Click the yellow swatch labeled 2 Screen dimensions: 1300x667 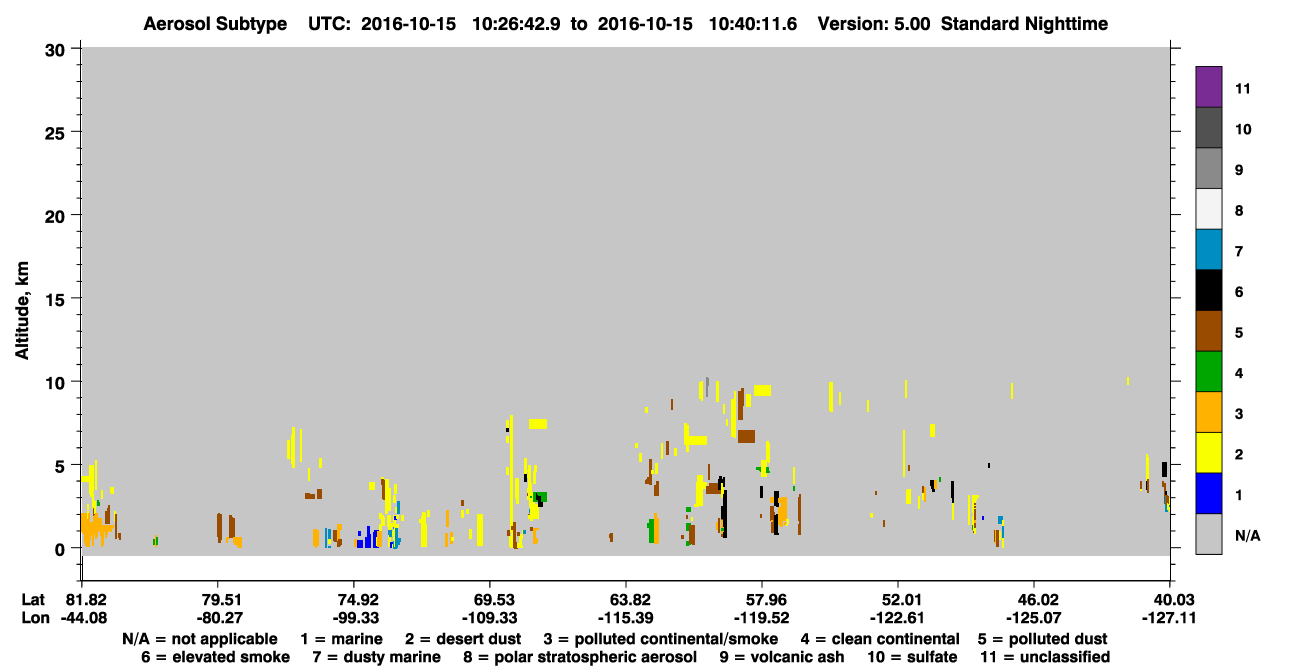pyautogui.click(x=1209, y=453)
